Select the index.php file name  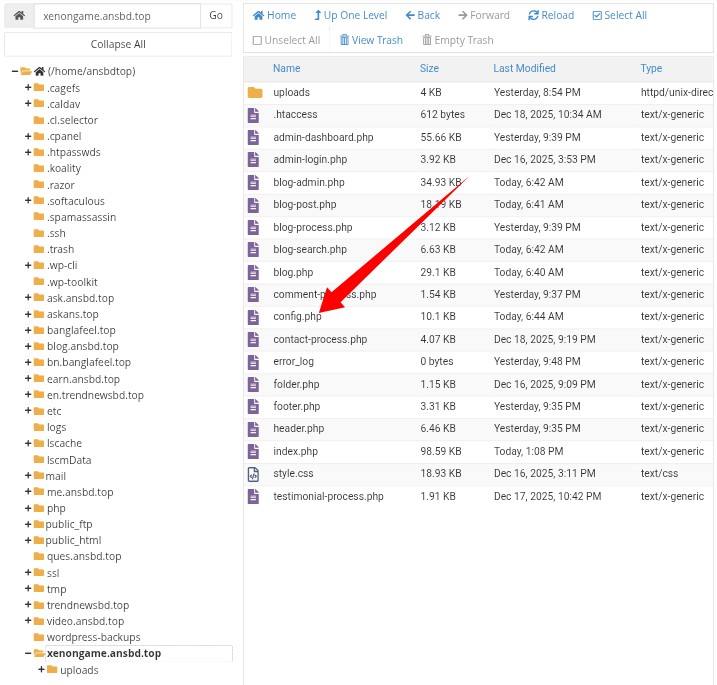click(x=295, y=451)
